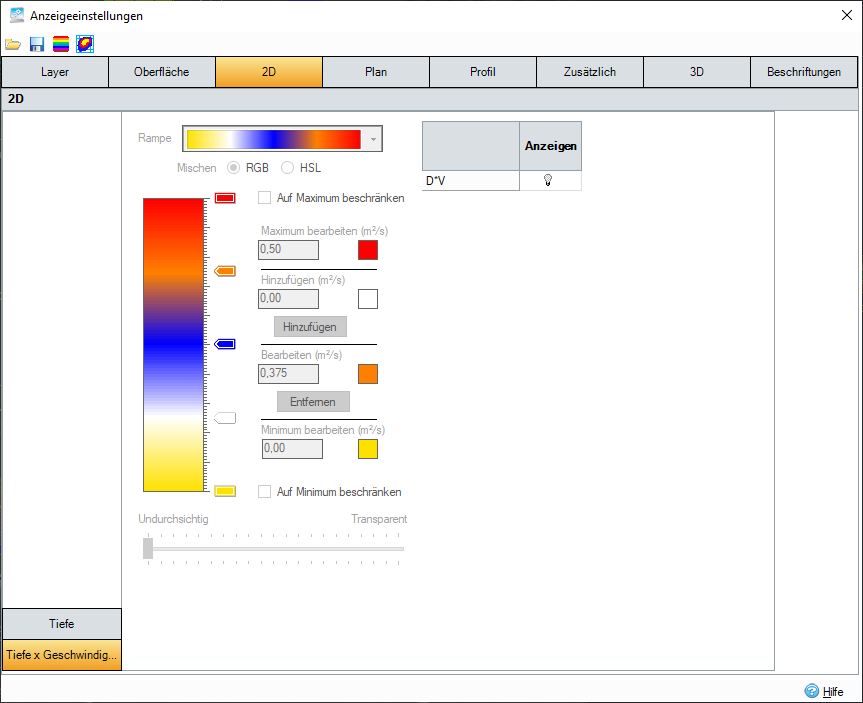Switch to the Layer tab
The width and height of the screenshot is (863, 703).
click(x=54, y=72)
